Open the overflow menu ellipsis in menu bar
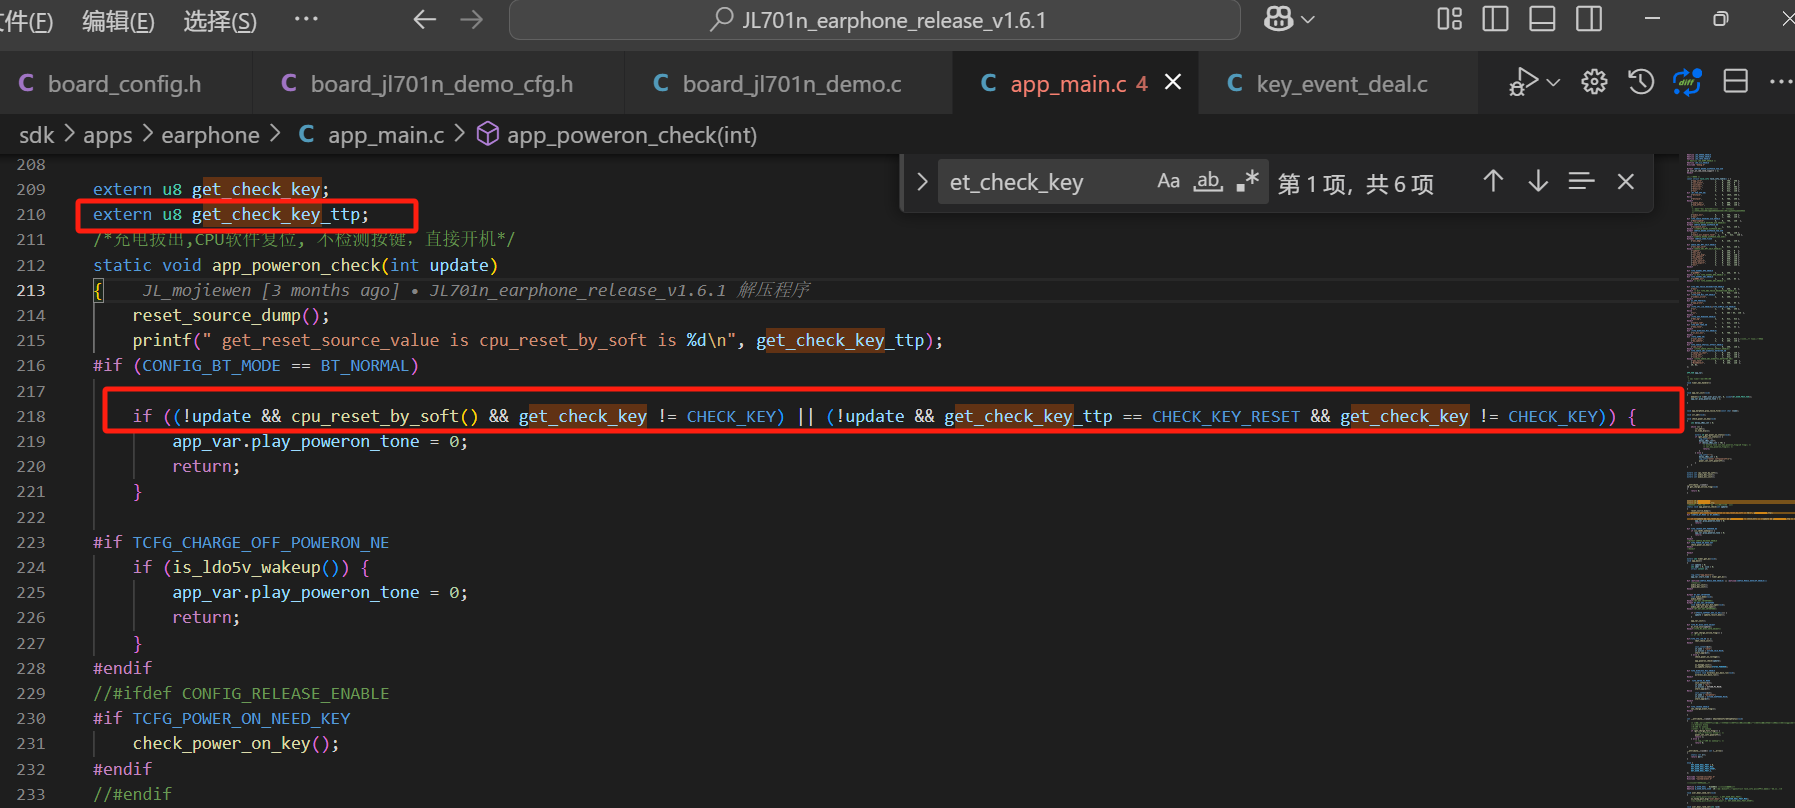The image size is (1795, 808). 306,19
